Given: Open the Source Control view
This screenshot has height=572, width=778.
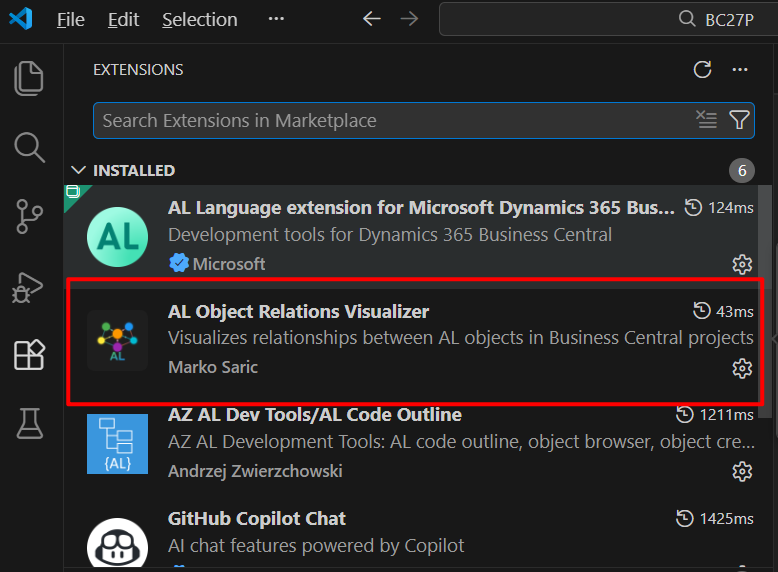Looking at the screenshot, I should [x=30, y=216].
